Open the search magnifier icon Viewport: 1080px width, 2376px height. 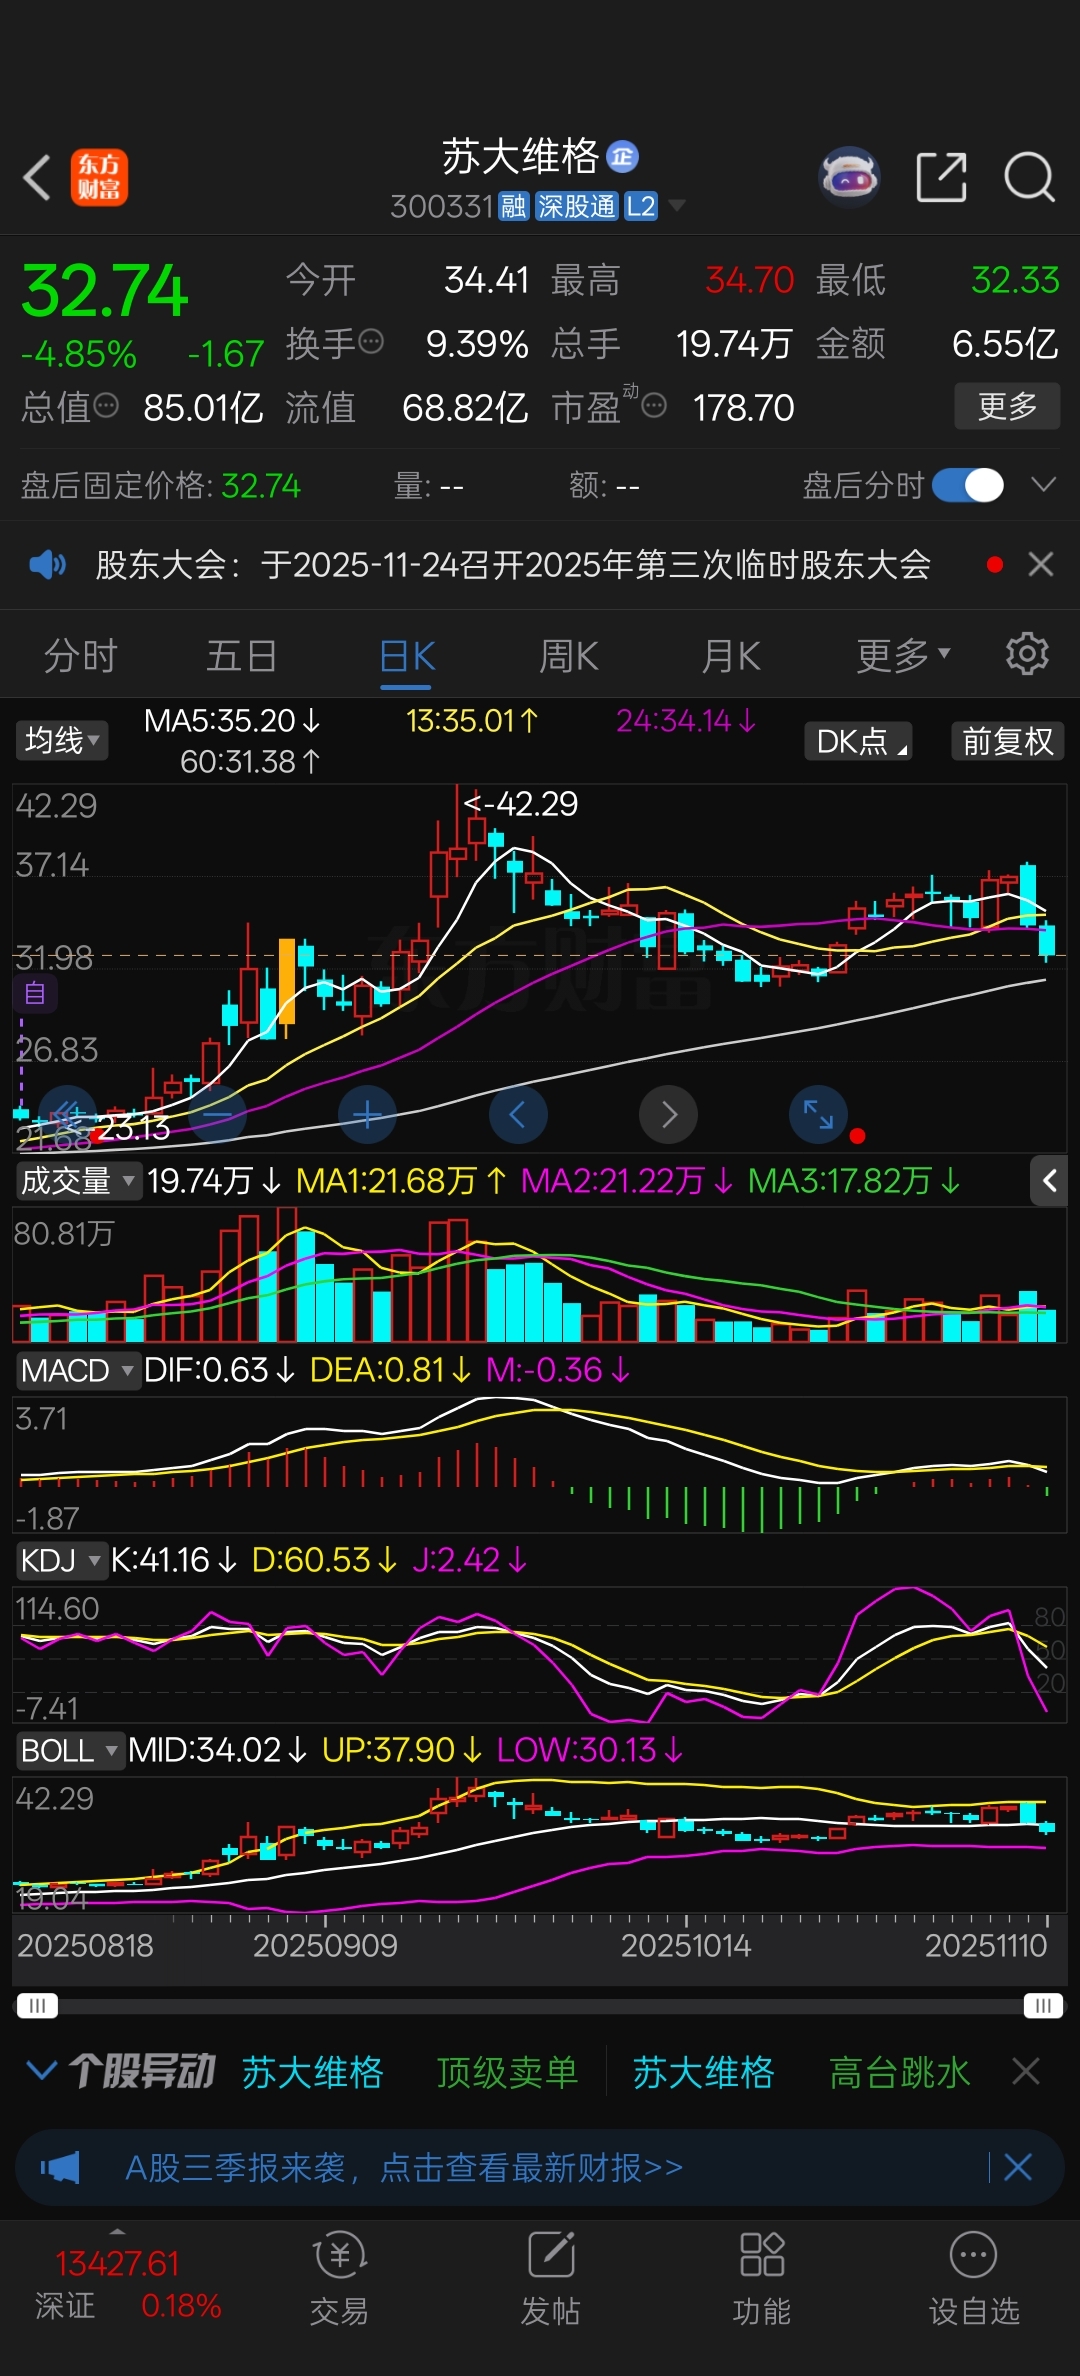(1029, 178)
